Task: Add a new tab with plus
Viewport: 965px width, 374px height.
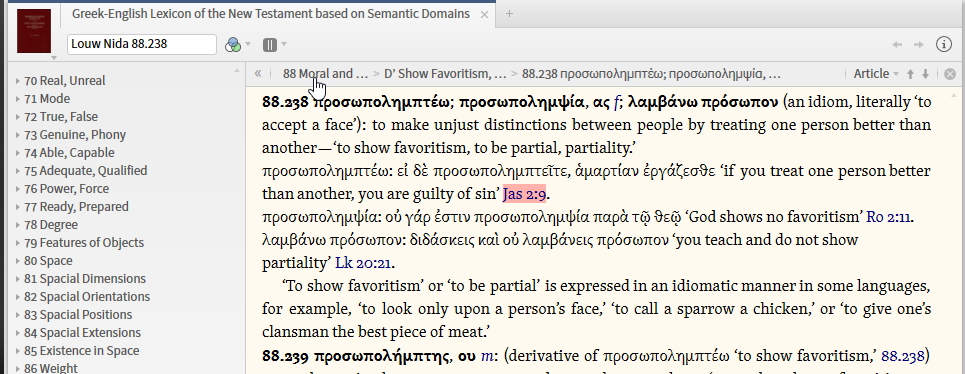Action: [x=509, y=14]
